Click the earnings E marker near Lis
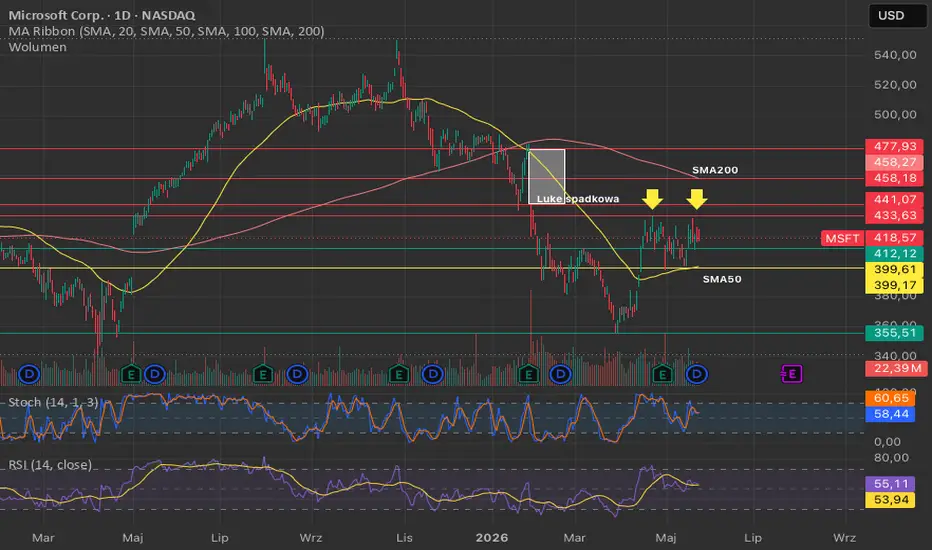Image resolution: width=932 pixels, height=550 pixels. 399,375
